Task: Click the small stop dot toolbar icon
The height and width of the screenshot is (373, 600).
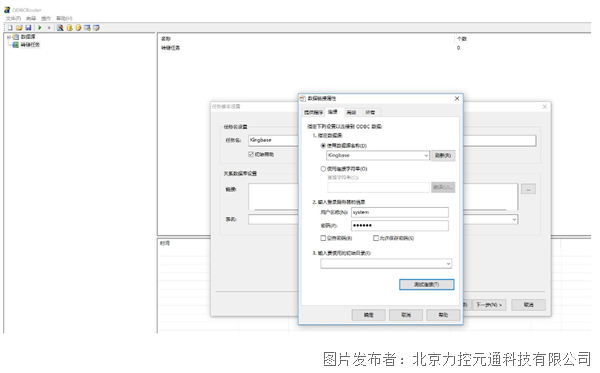Action: click(x=49, y=28)
